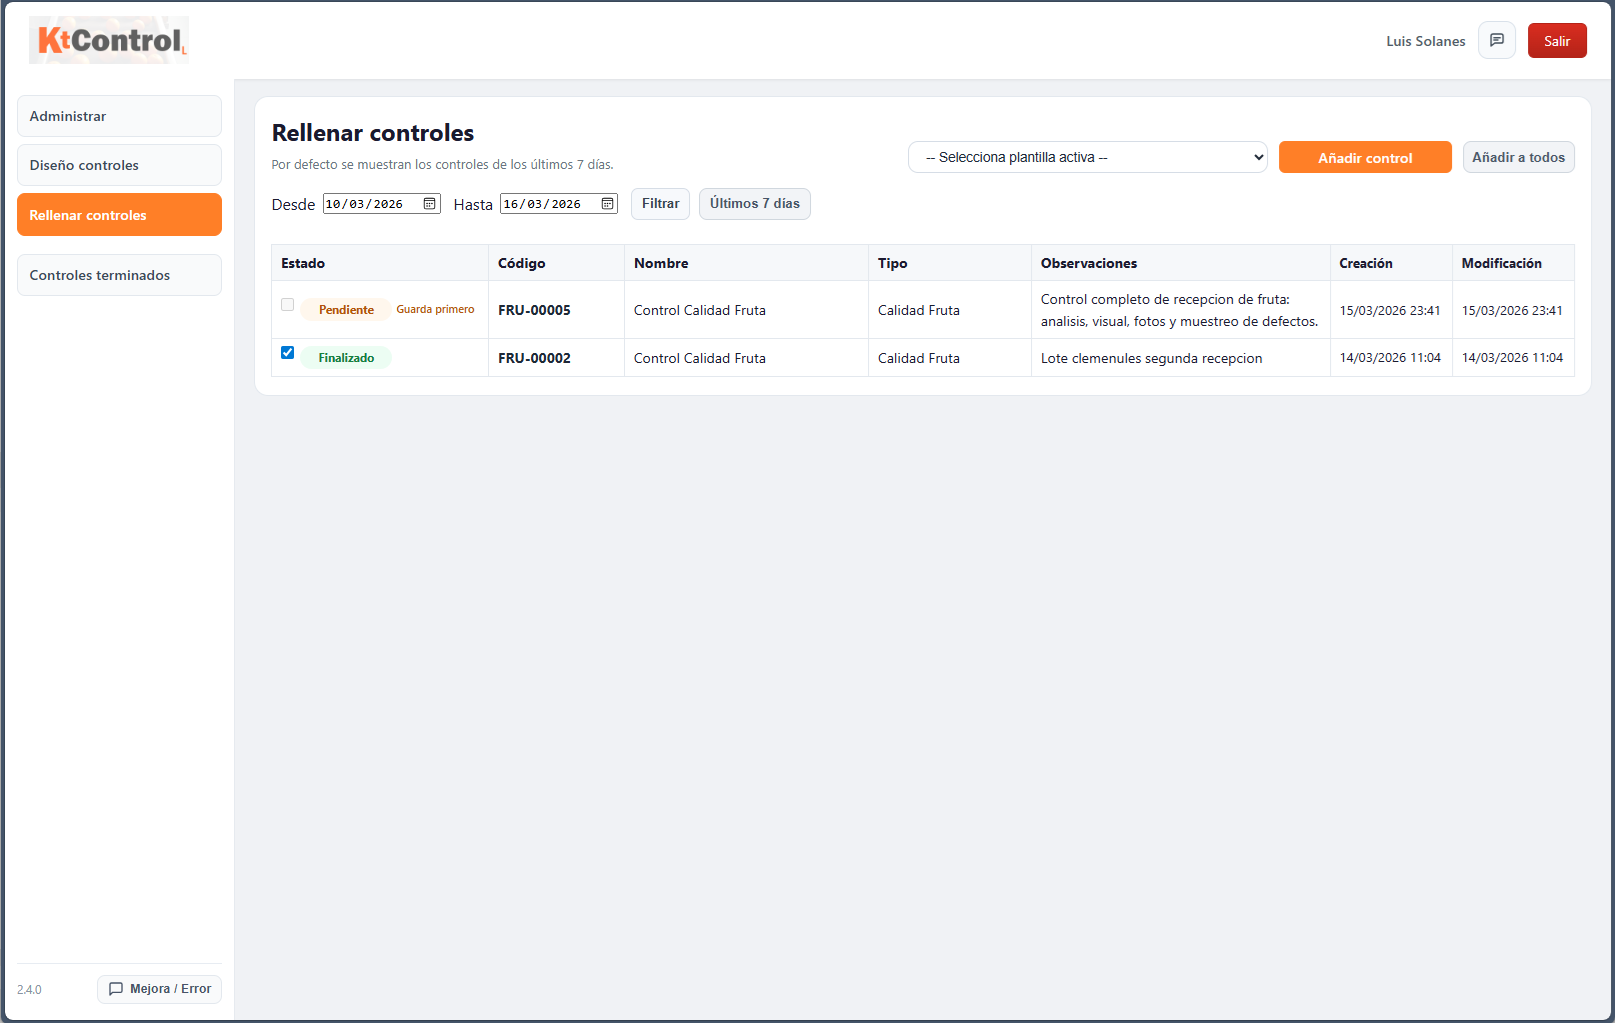Open Controles terminados in sidebar
This screenshot has height=1023, width=1615.
tap(119, 275)
